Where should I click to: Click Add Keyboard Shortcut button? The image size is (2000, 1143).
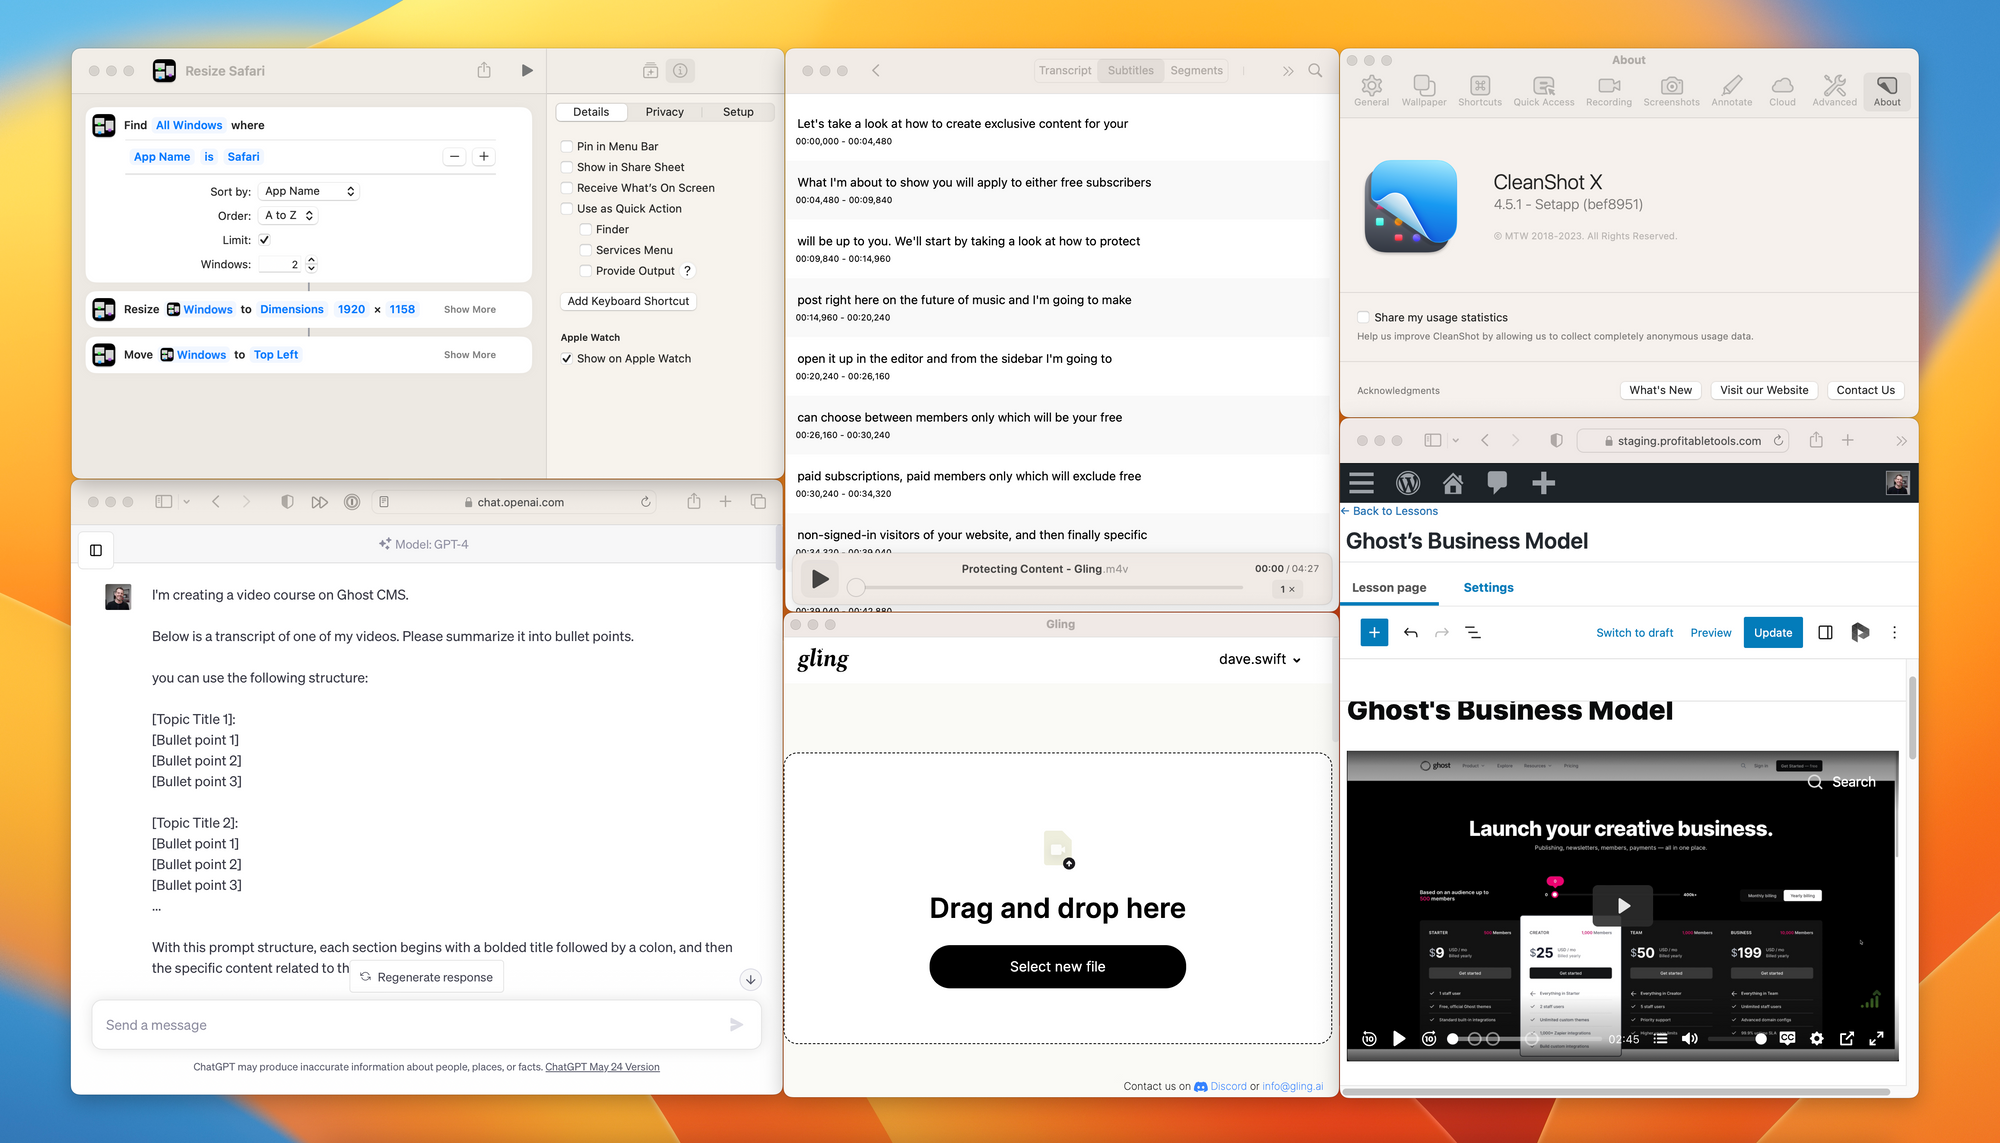point(628,301)
